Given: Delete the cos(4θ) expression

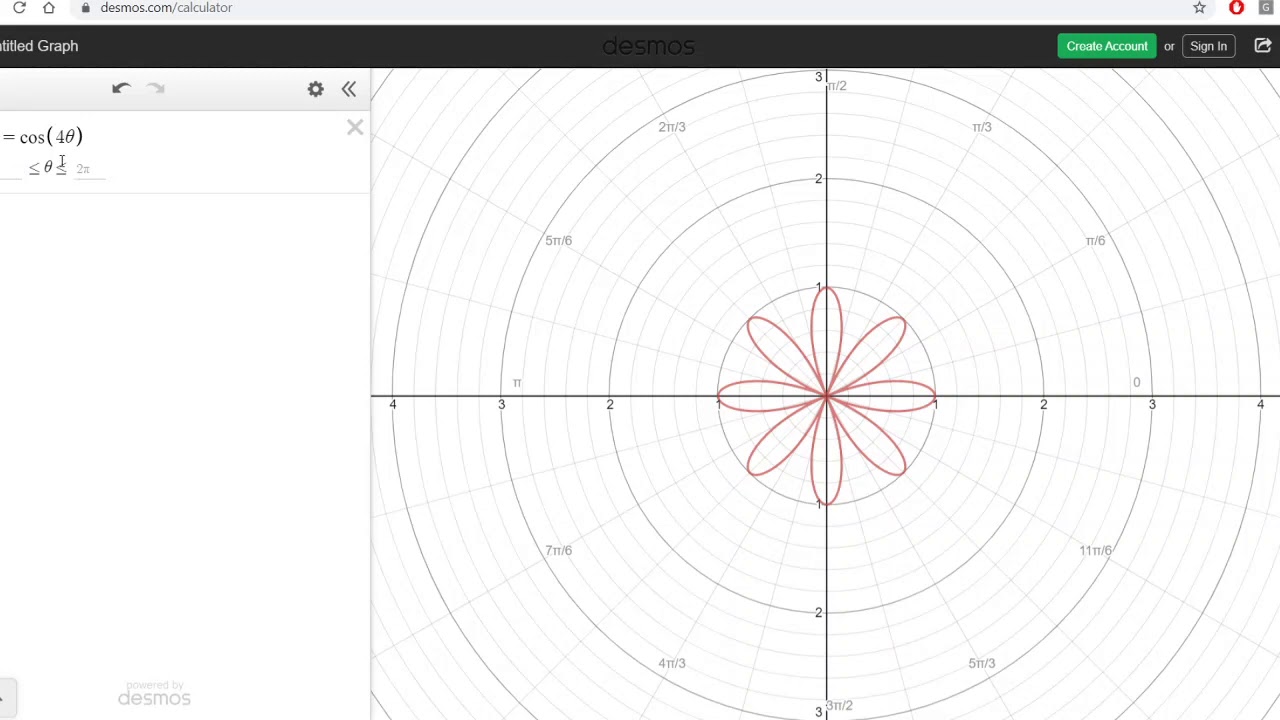Looking at the screenshot, I should 355,127.
